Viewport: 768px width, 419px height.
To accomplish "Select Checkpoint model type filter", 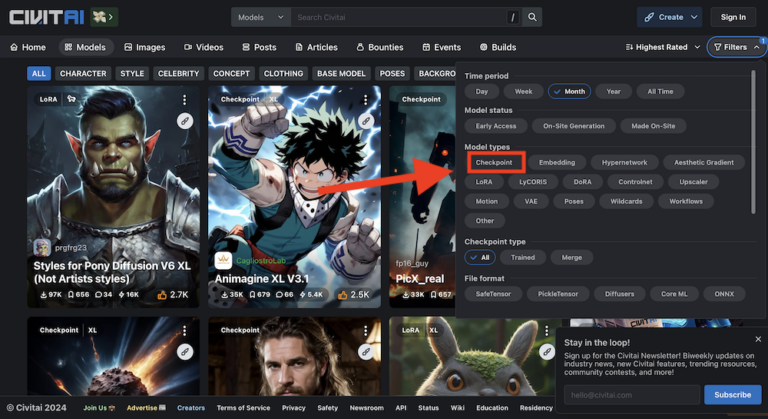I will [494, 162].
